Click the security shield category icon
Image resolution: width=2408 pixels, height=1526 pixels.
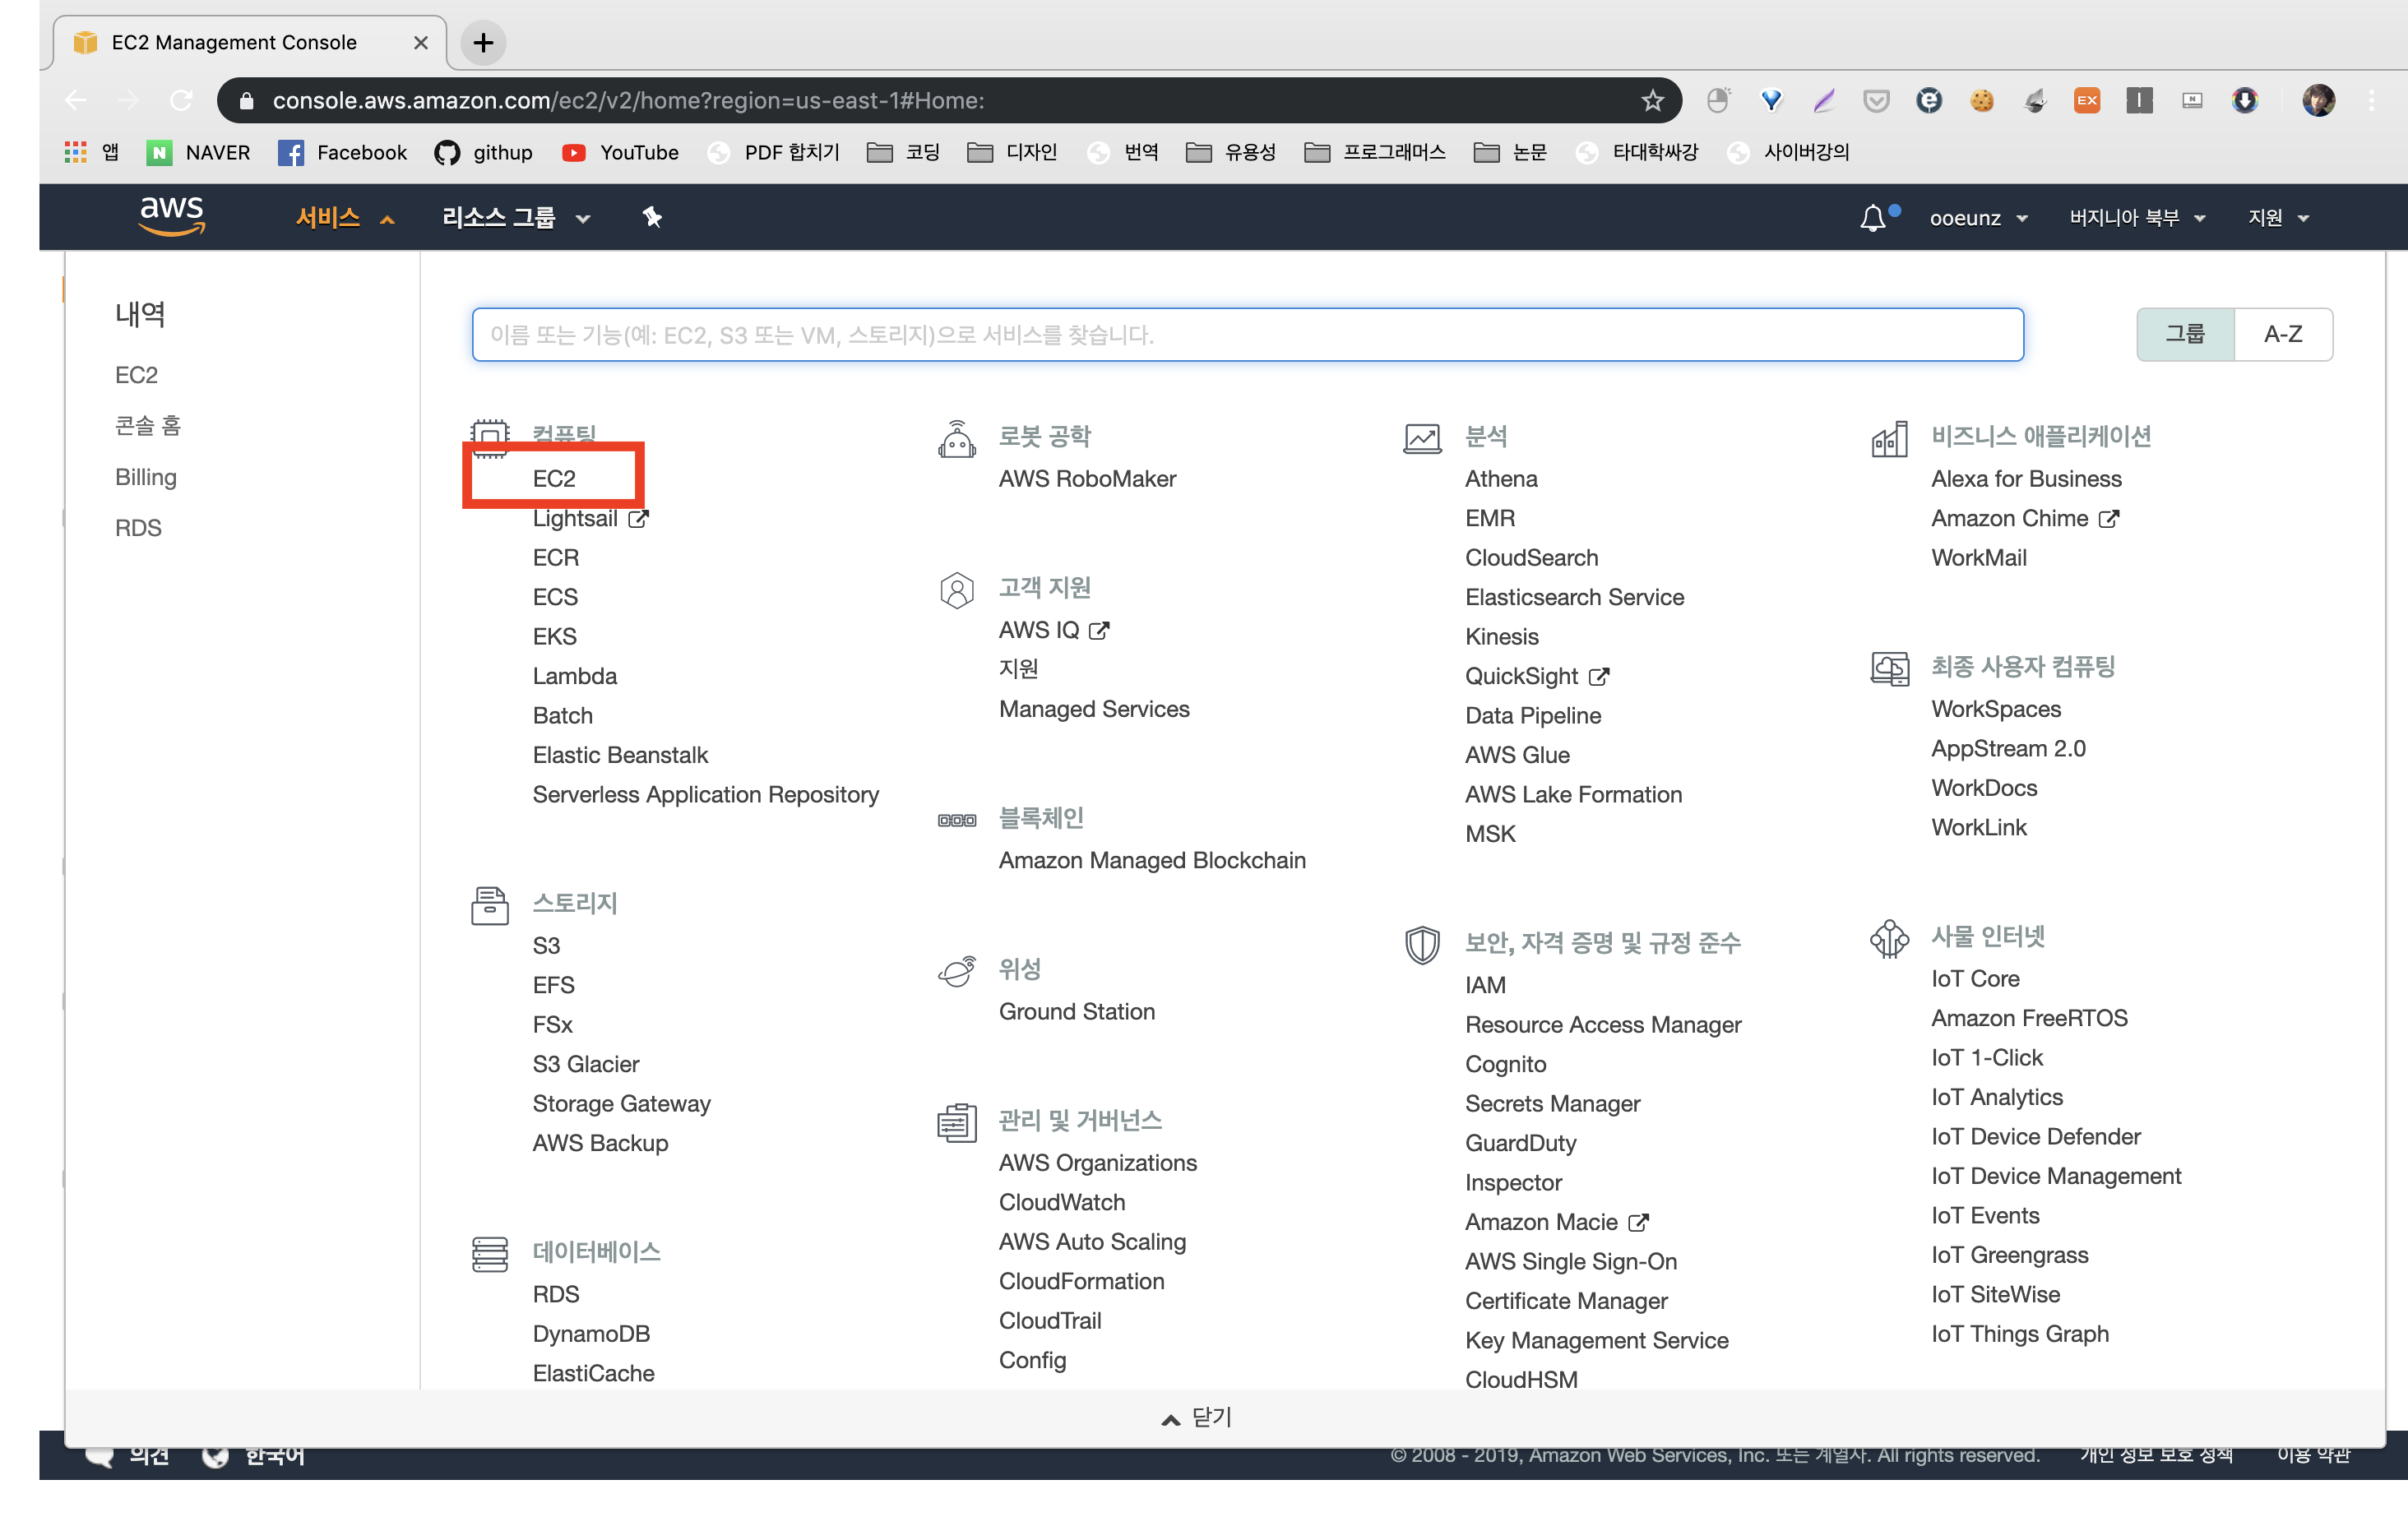click(1422, 943)
